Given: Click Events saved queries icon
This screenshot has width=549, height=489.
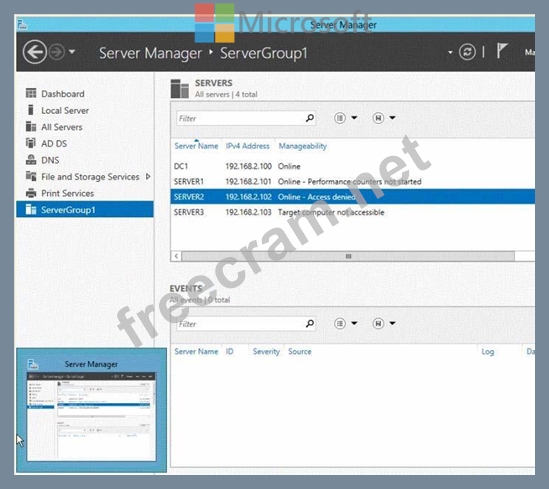Looking at the screenshot, I should point(378,323).
